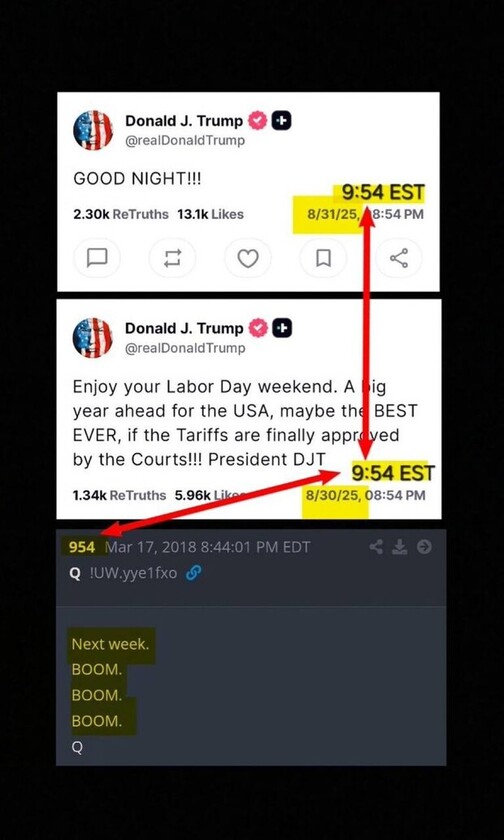Image resolution: width=504 pixels, height=840 pixels.
Task: Click arrow icon in Q post header
Action: (424, 547)
